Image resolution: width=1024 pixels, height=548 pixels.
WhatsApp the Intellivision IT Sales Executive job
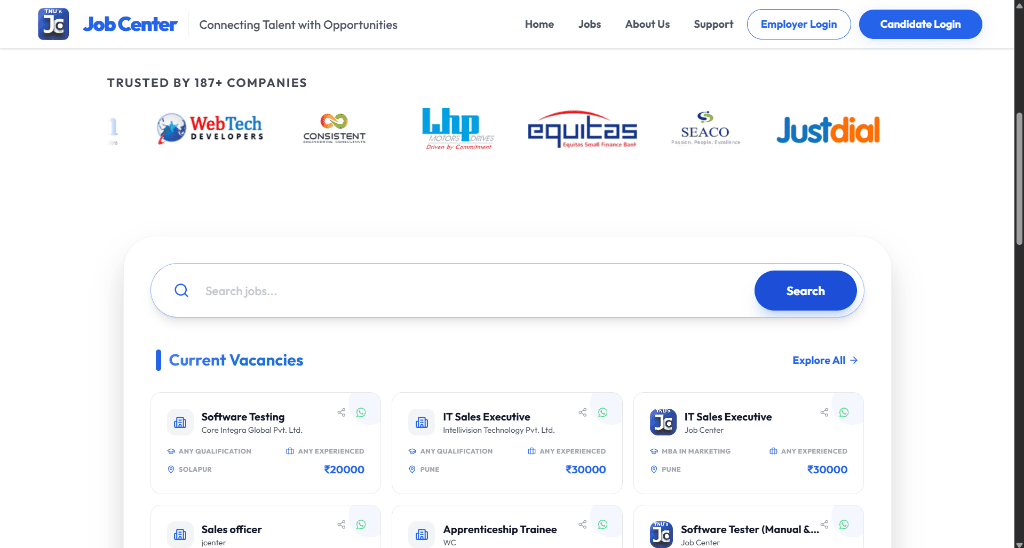[603, 413]
